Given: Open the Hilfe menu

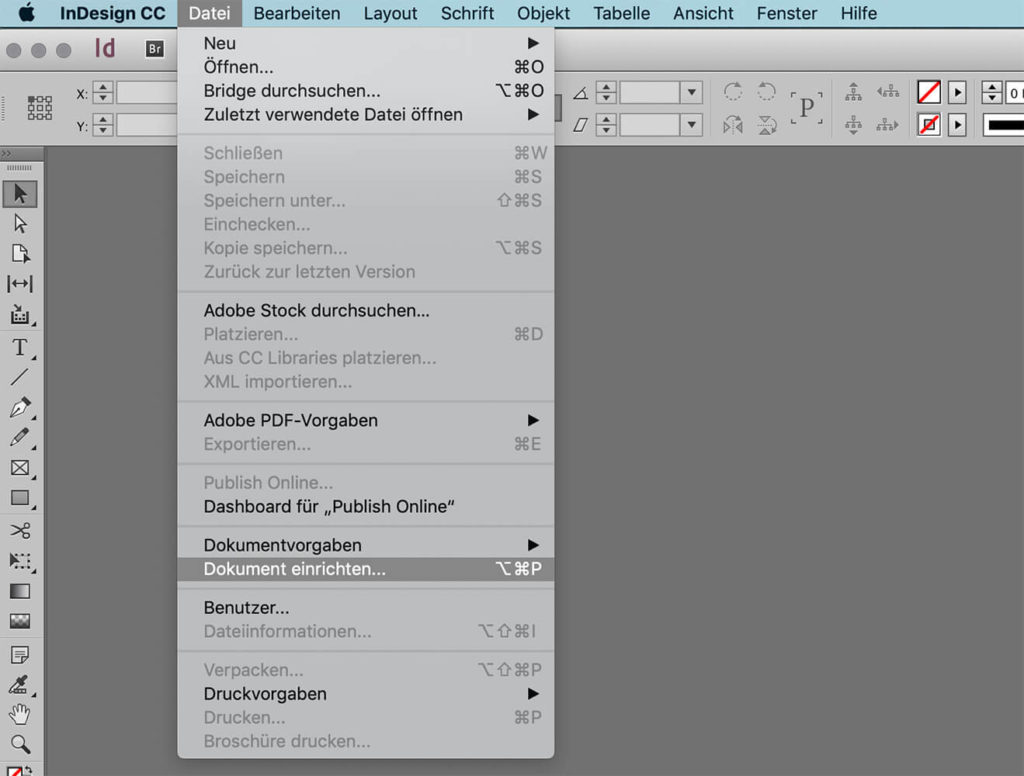Looking at the screenshot, I should (x=859, y=13).
